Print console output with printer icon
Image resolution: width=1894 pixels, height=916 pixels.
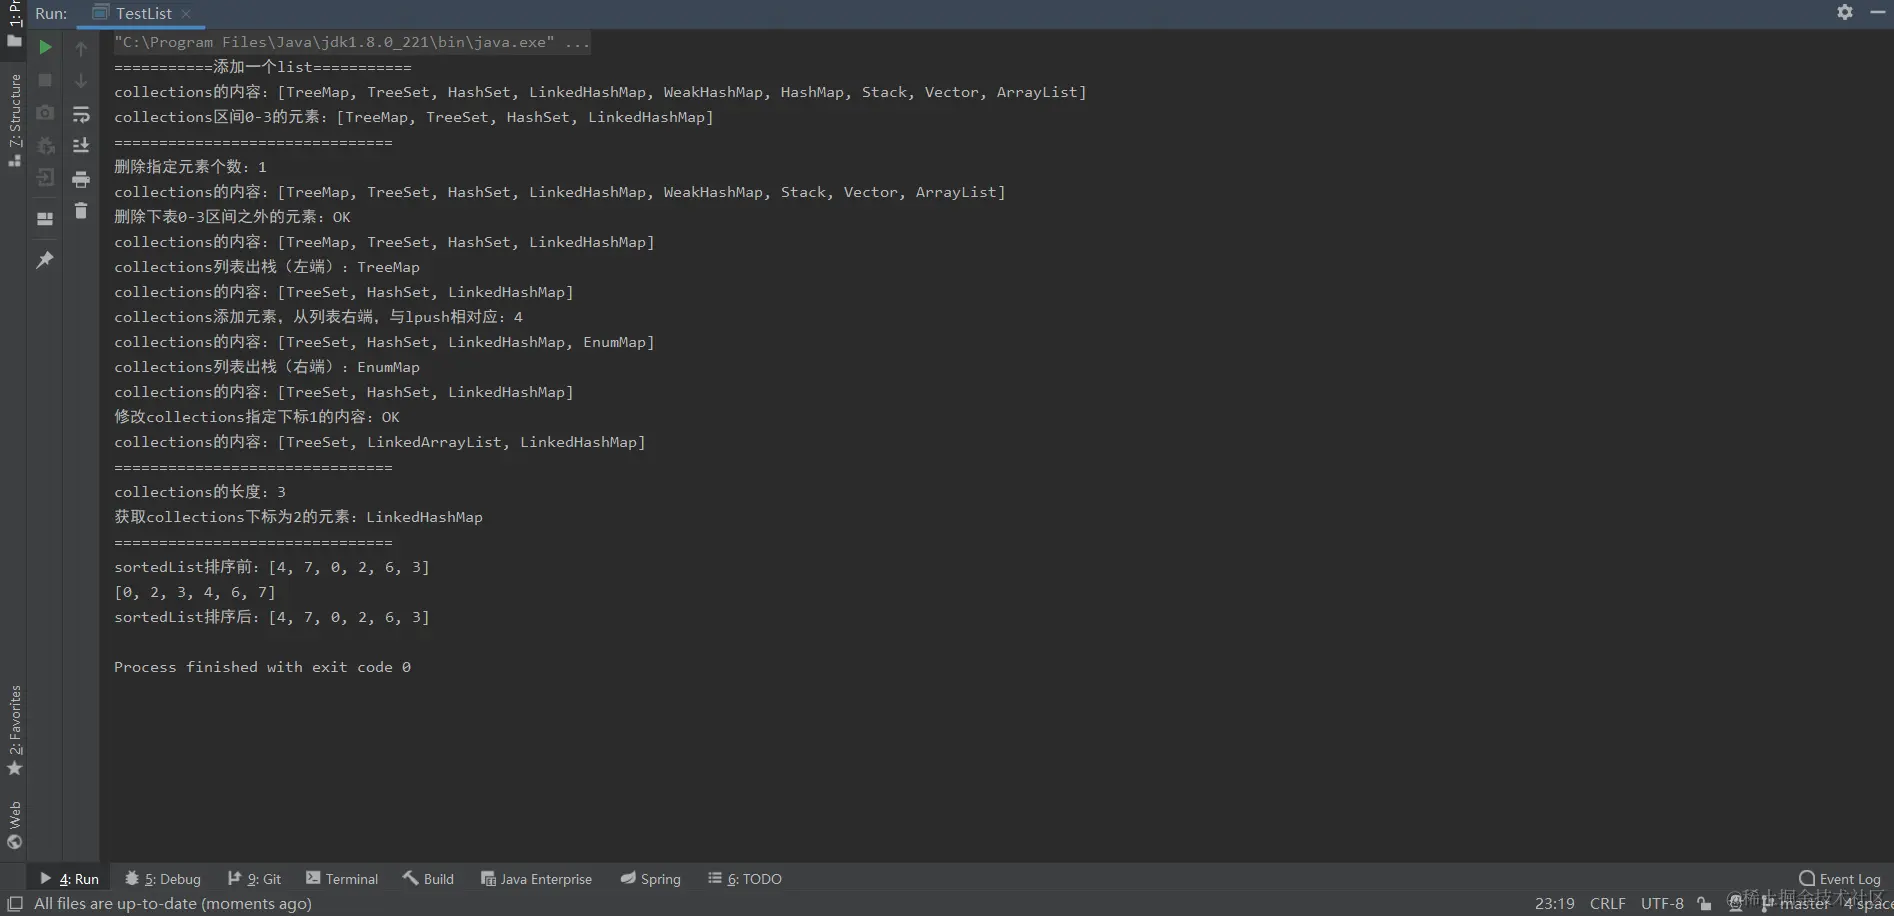[x=81, y=180]
